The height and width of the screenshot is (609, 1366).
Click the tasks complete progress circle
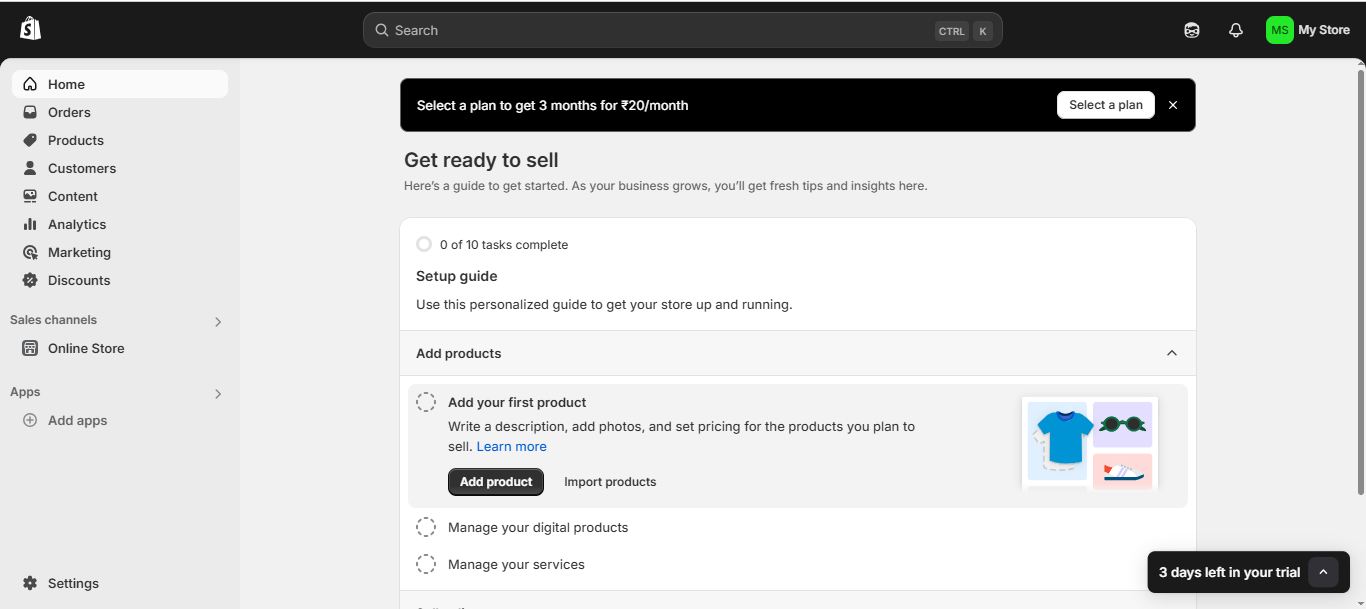click(x=424, y=244)
